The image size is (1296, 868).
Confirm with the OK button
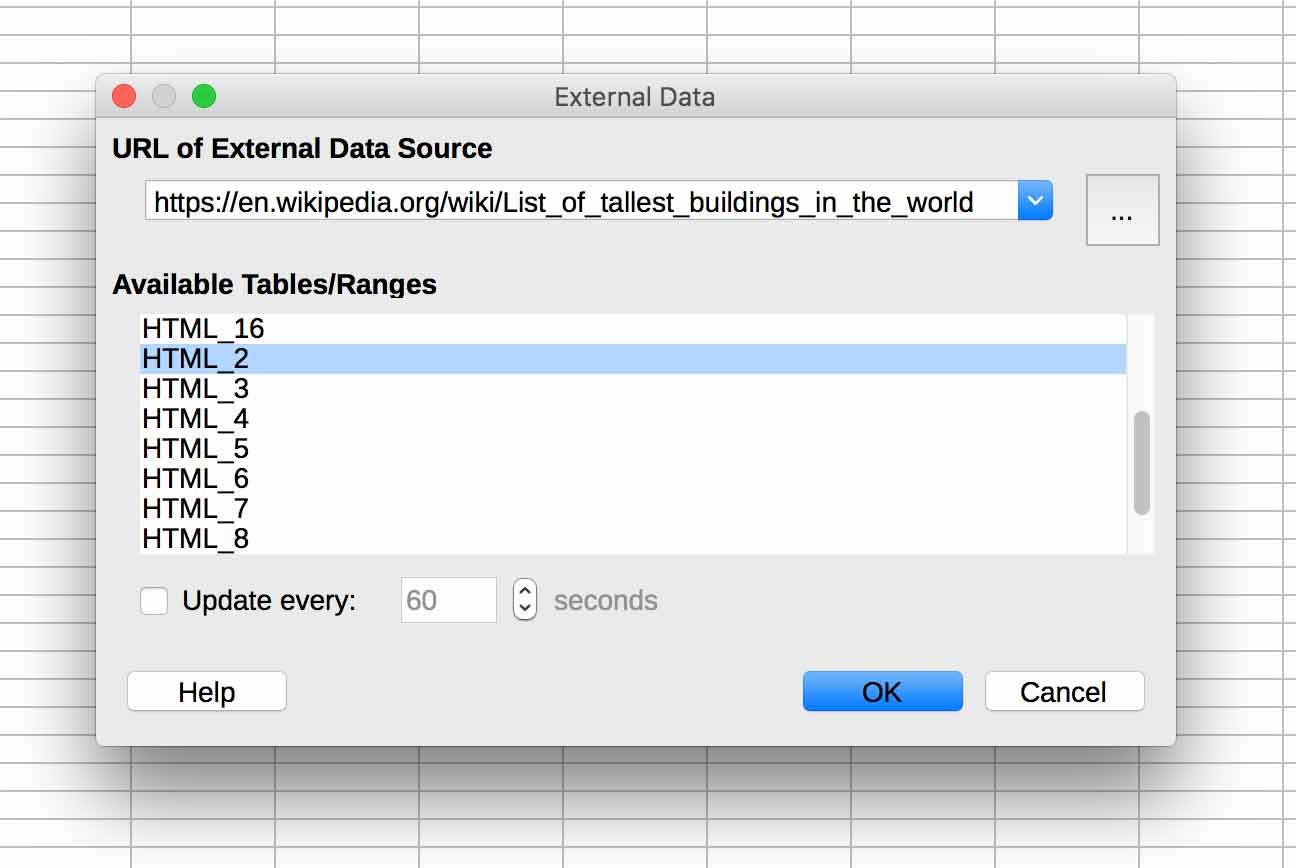coord(883,692)
